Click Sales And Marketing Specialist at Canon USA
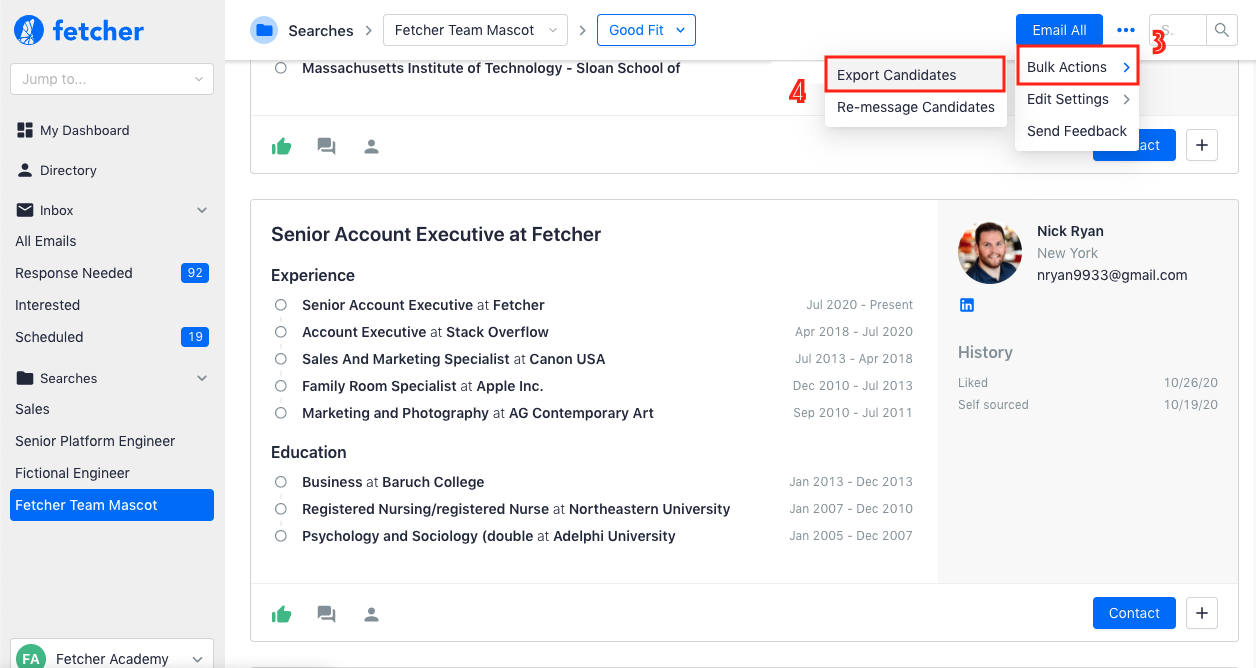The image size is (1256, 668). pos(453,359)
